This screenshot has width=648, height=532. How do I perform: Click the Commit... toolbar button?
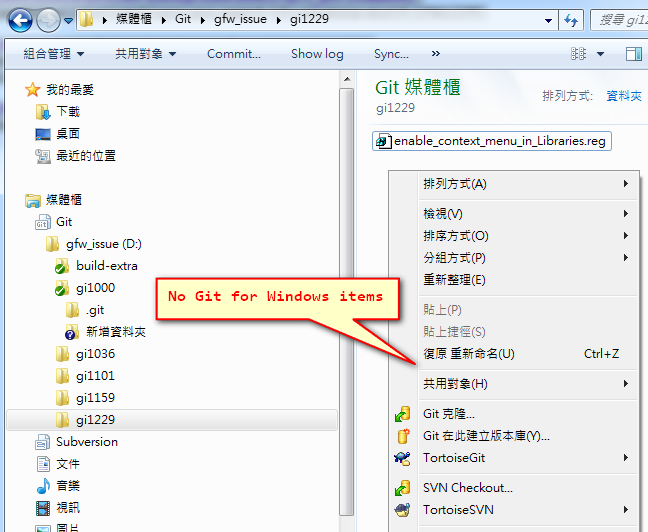point(234,54)
